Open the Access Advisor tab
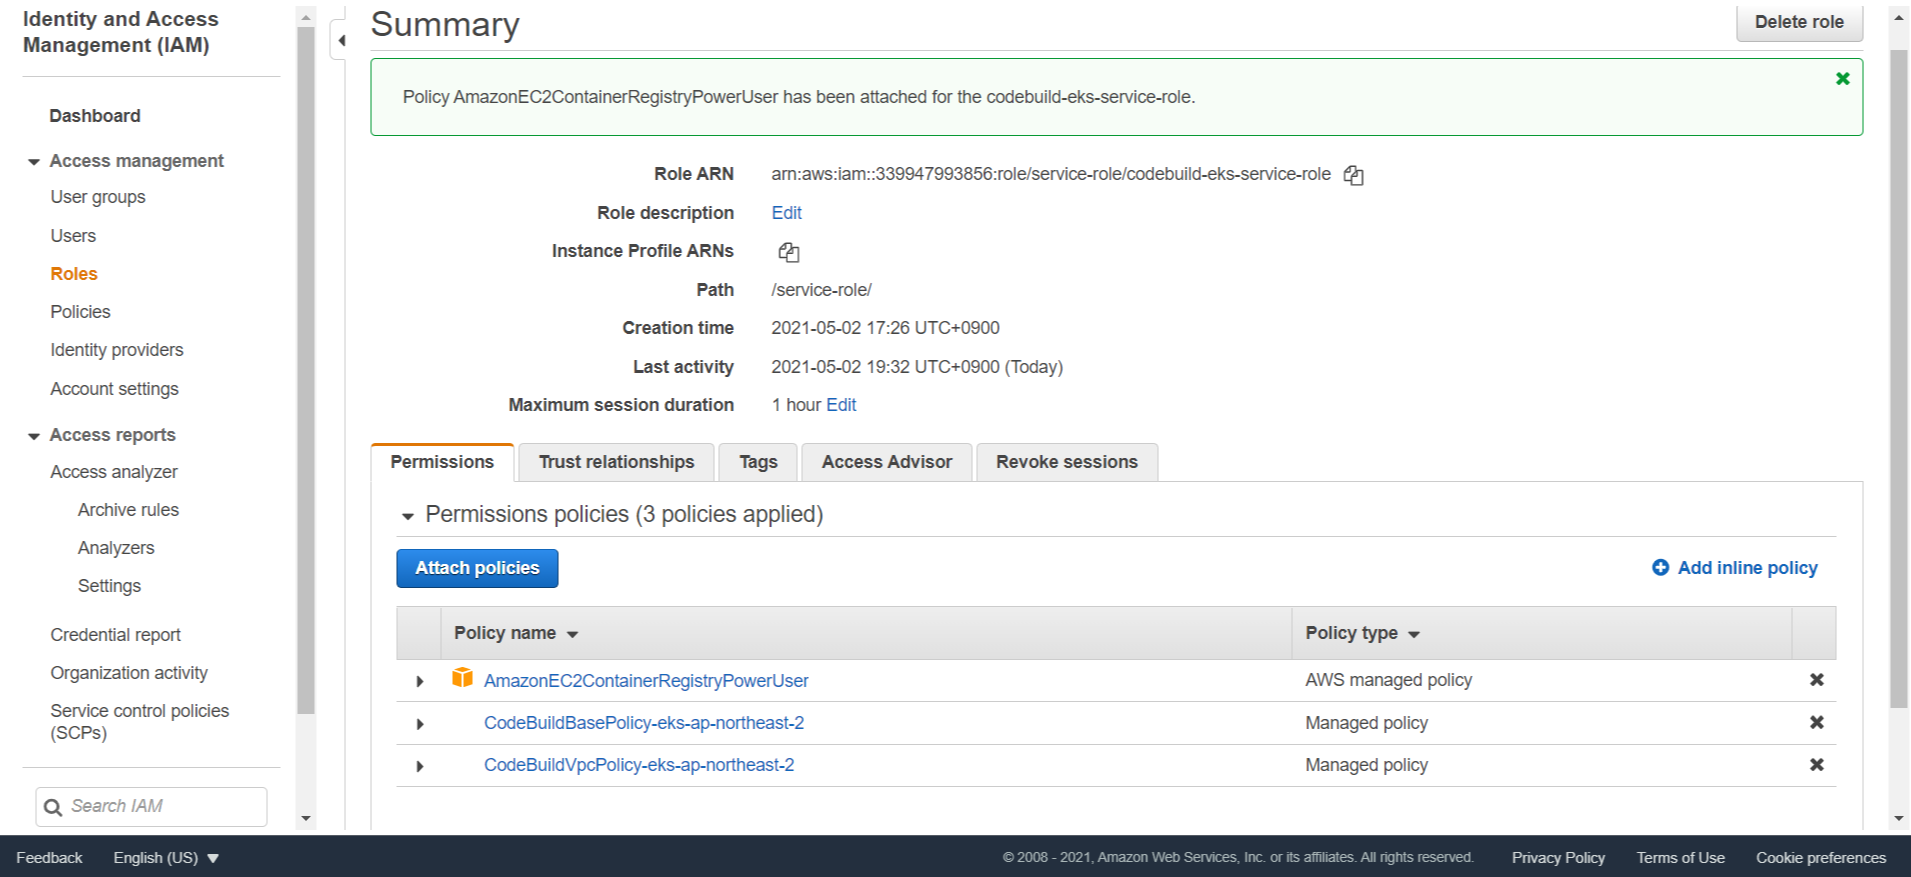Viewport: 1911px width, 877px height. (x=886, y=462)
